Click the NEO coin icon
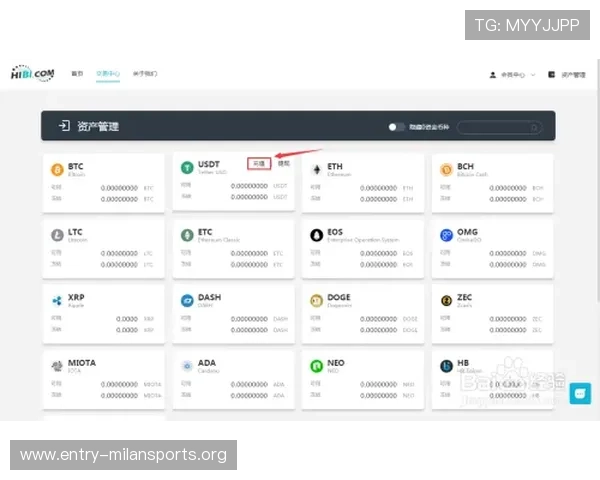The height and width of the screenshot is (480, 600). 317,366
